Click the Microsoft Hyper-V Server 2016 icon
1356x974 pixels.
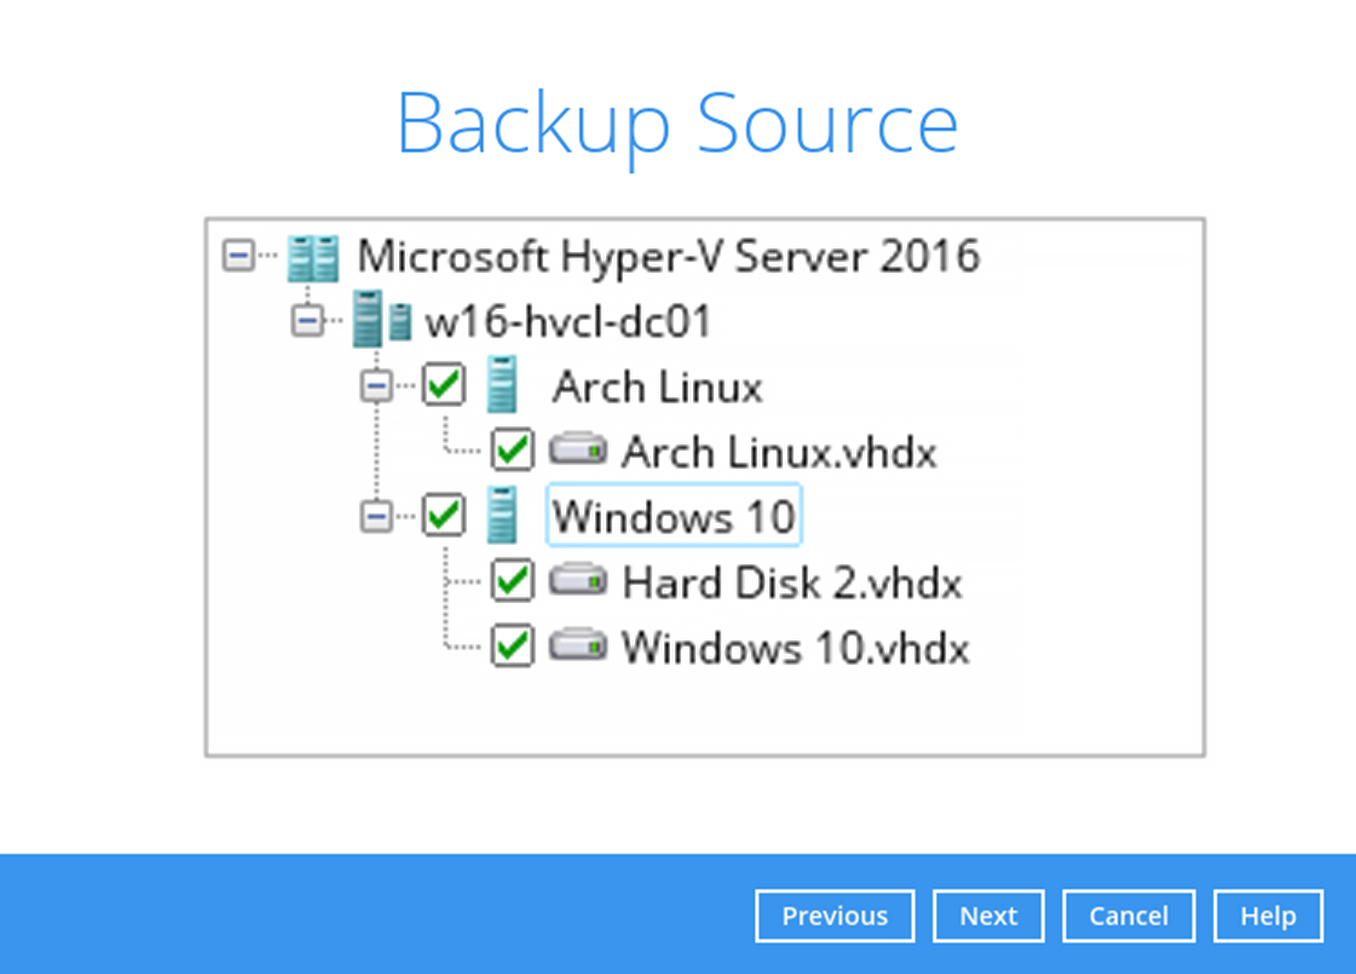click(311, 257)
